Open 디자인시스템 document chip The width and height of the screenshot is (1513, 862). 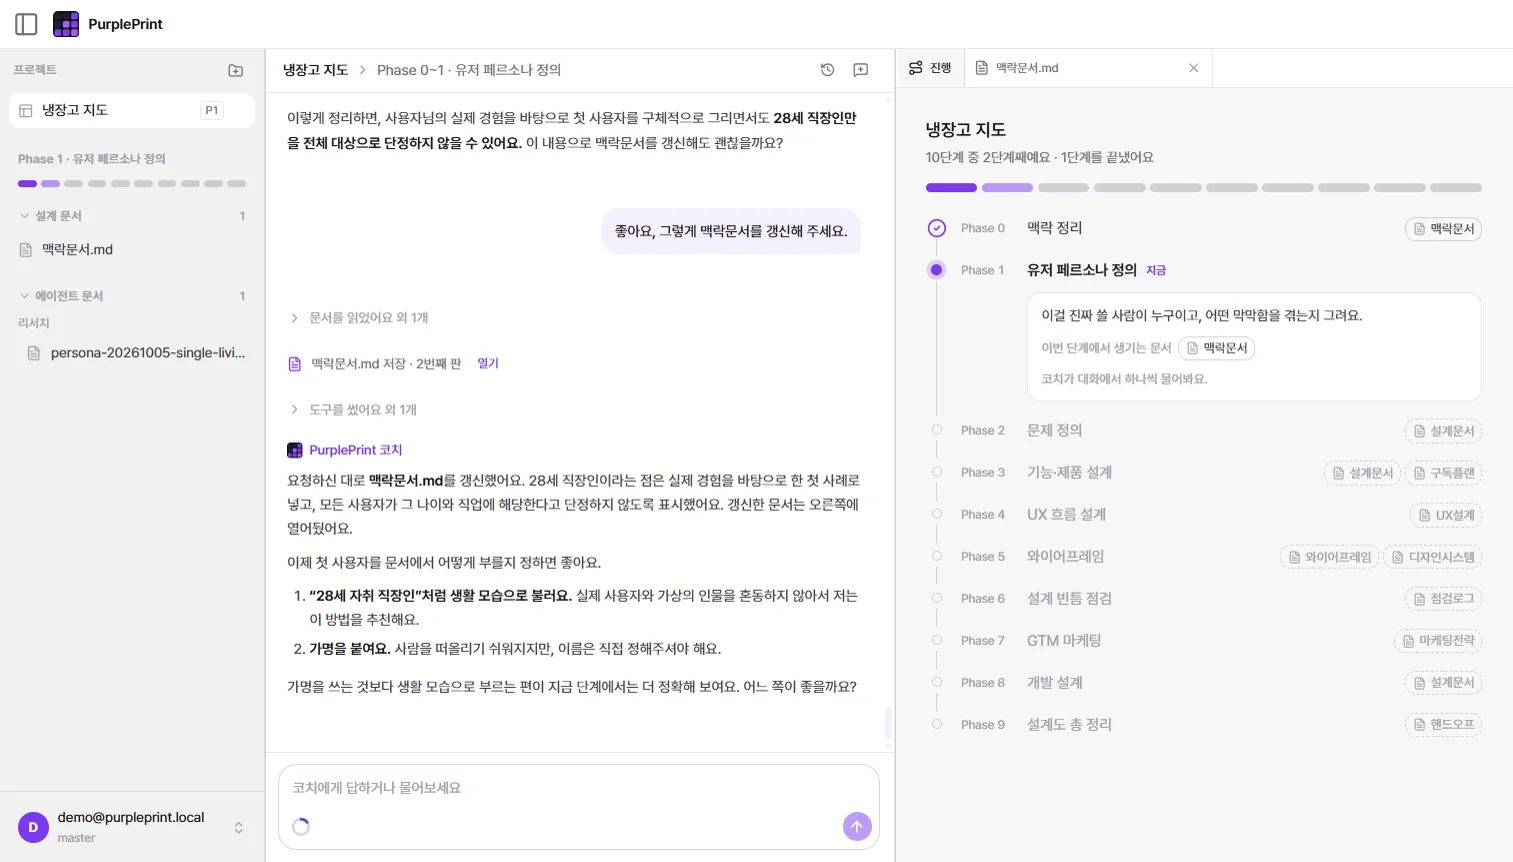tap(1433, 557)
